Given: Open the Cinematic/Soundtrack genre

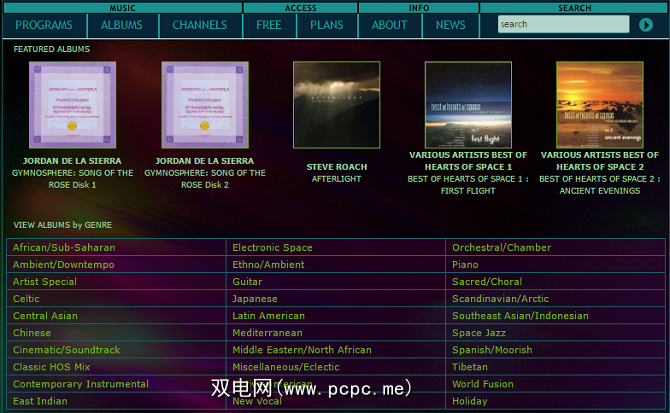Looking at the screenshot, I should click(x=67, y=350).
